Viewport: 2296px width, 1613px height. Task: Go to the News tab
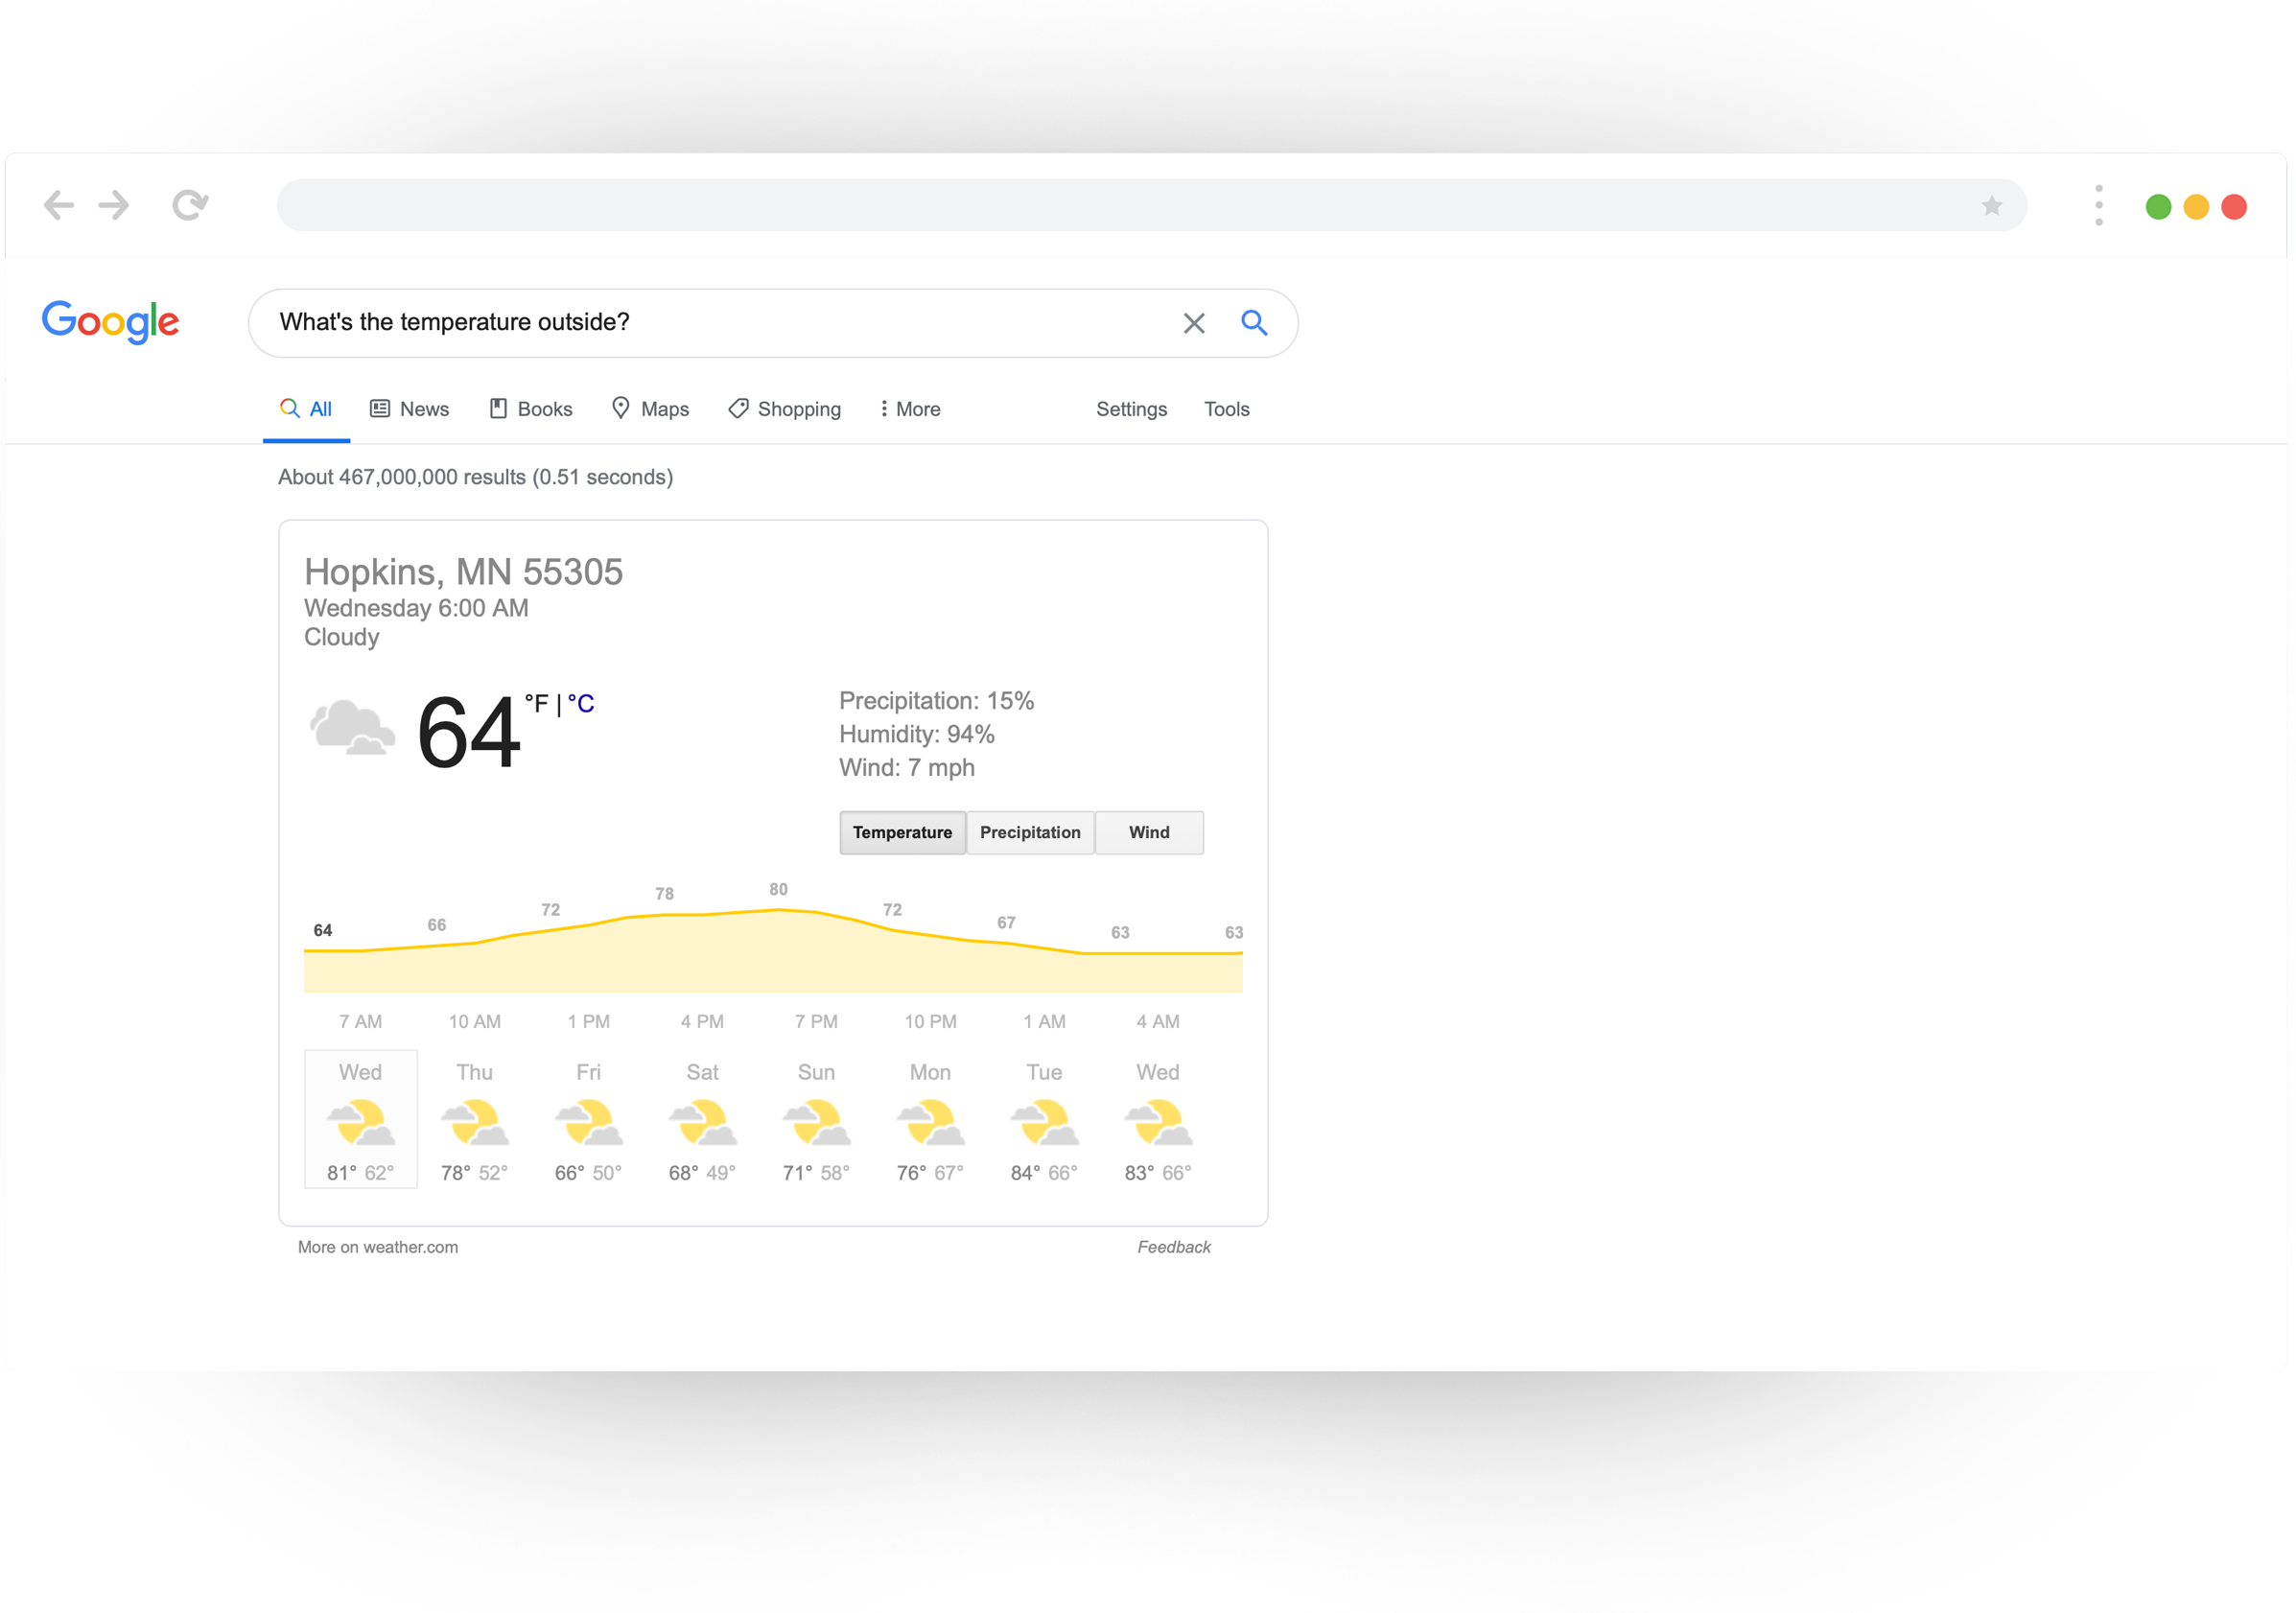[410, 409]
